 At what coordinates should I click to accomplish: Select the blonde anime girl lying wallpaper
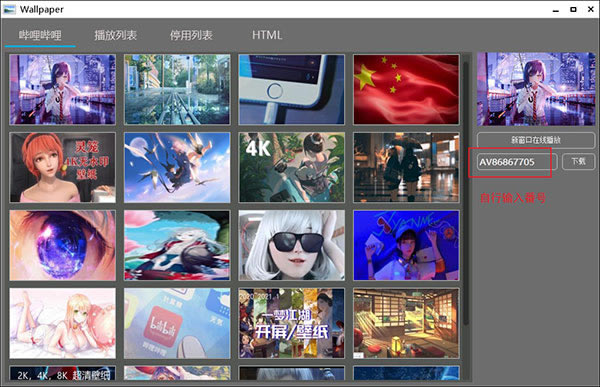[62, 323]
